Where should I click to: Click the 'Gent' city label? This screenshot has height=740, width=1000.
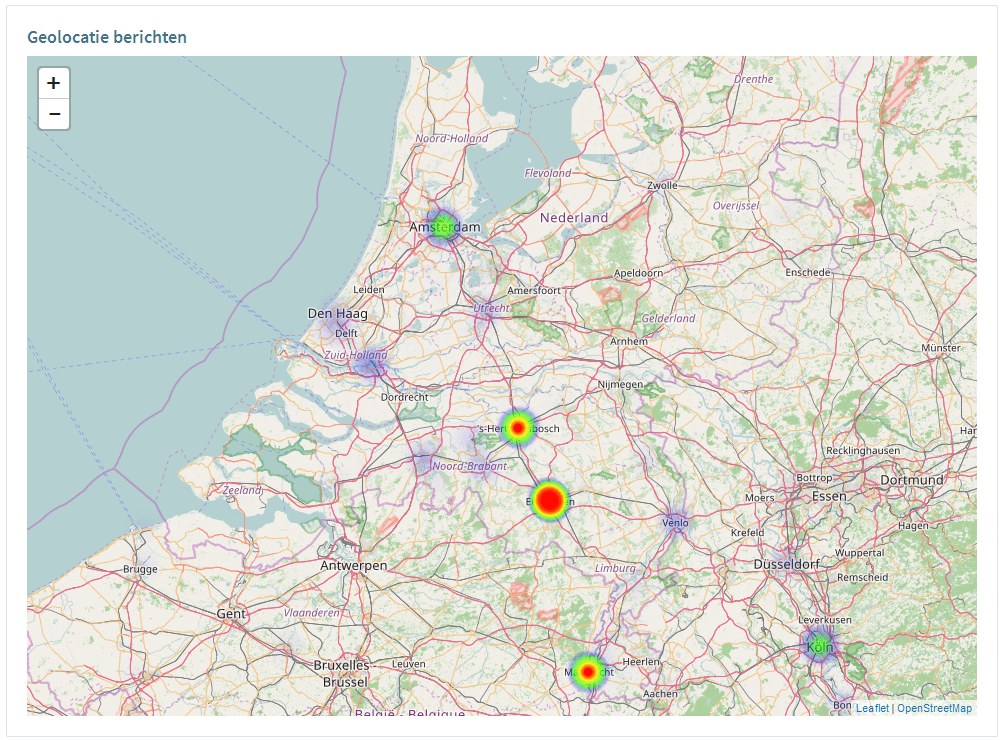click(x=231, y=614)
